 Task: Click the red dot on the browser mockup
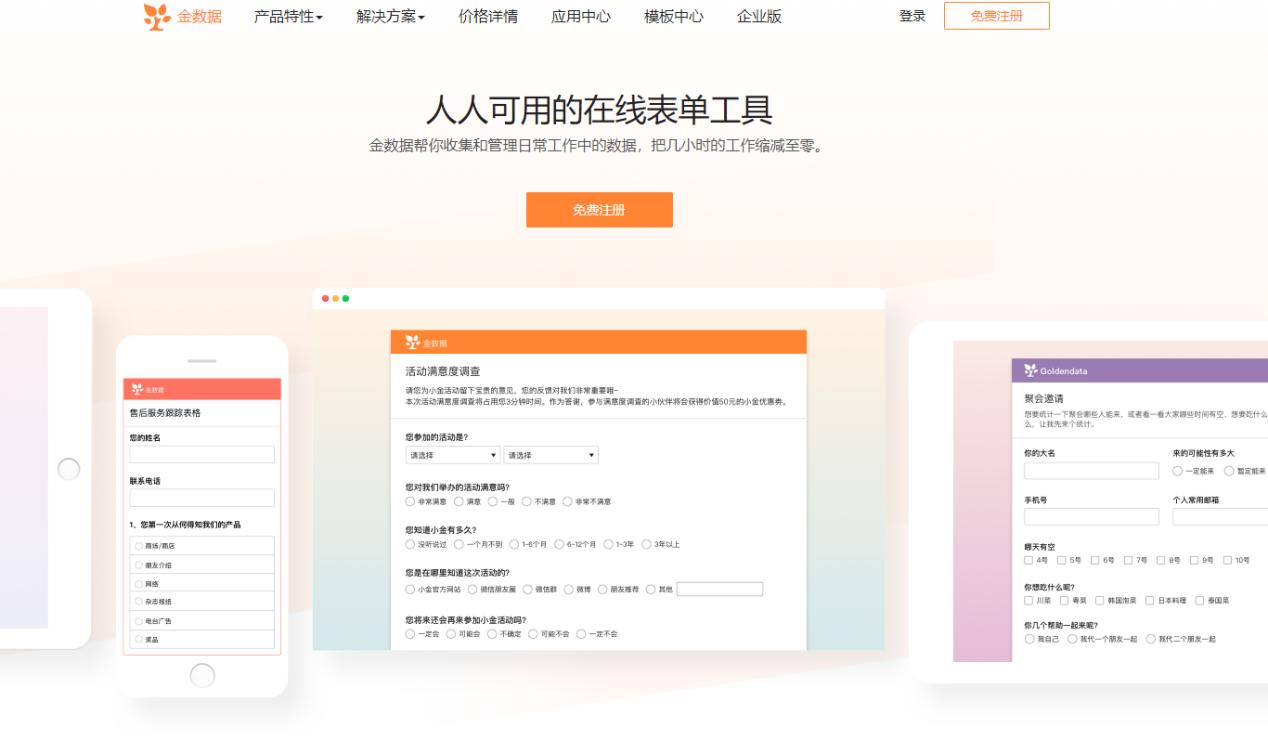click(x=323, y=297)
